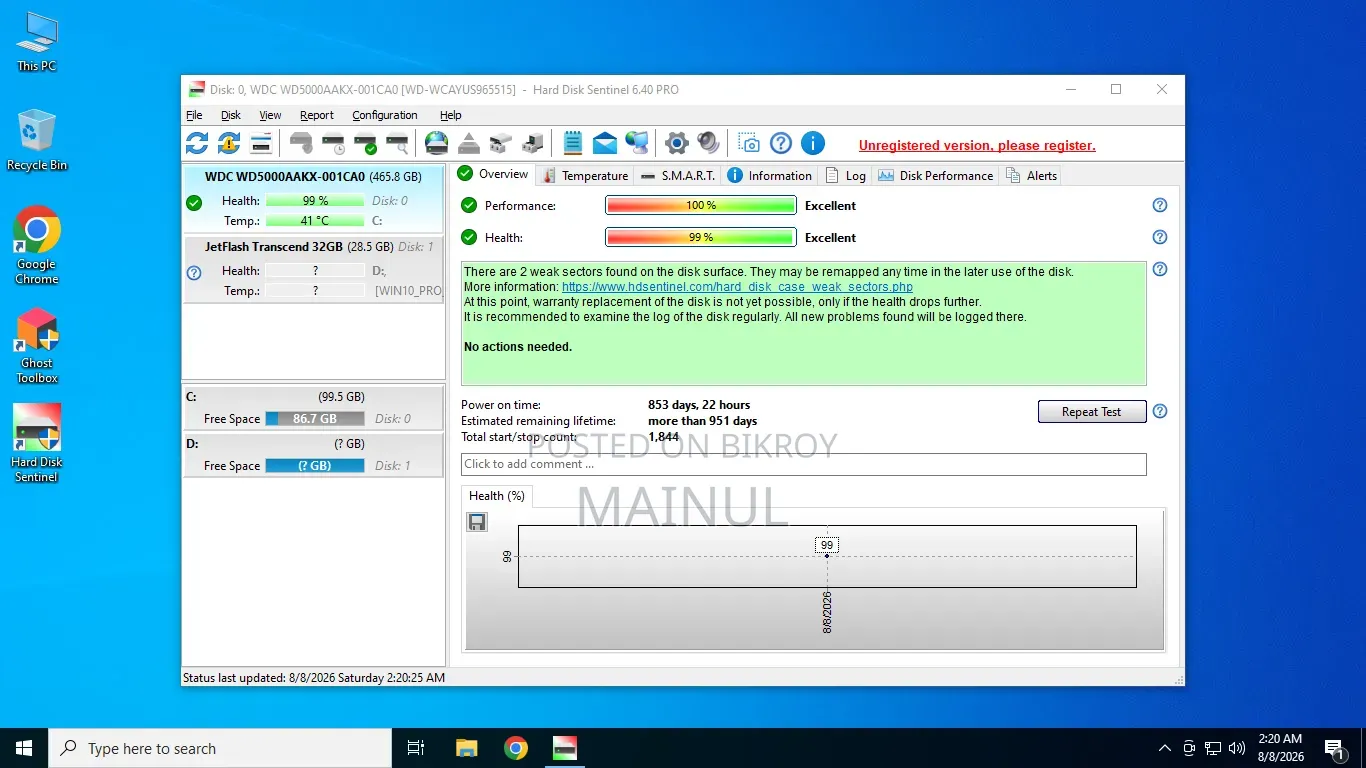Click the camera screenshot toolbar icon

tap(748, 143)
